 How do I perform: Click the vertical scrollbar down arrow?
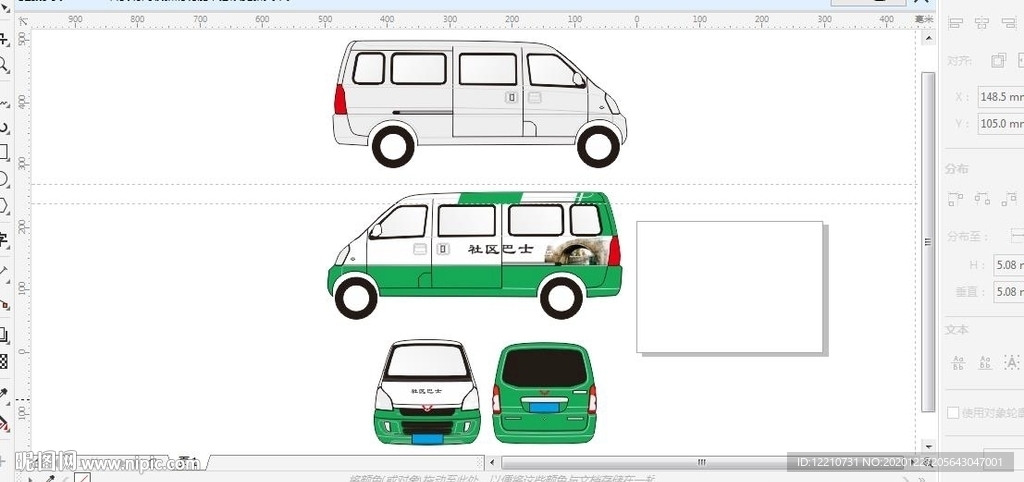pos(928,445)
